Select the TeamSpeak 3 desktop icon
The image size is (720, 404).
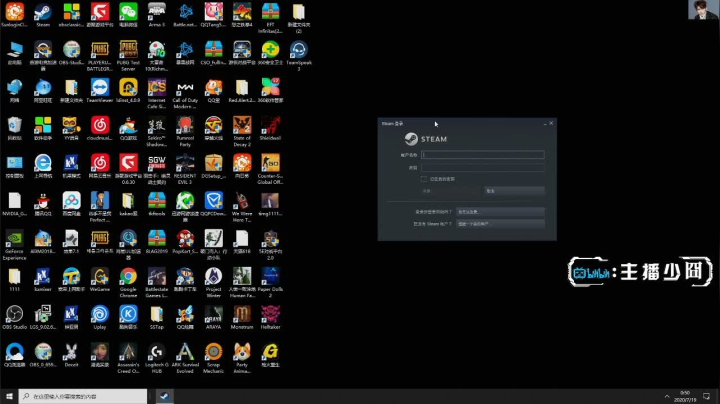pos(298,56)
